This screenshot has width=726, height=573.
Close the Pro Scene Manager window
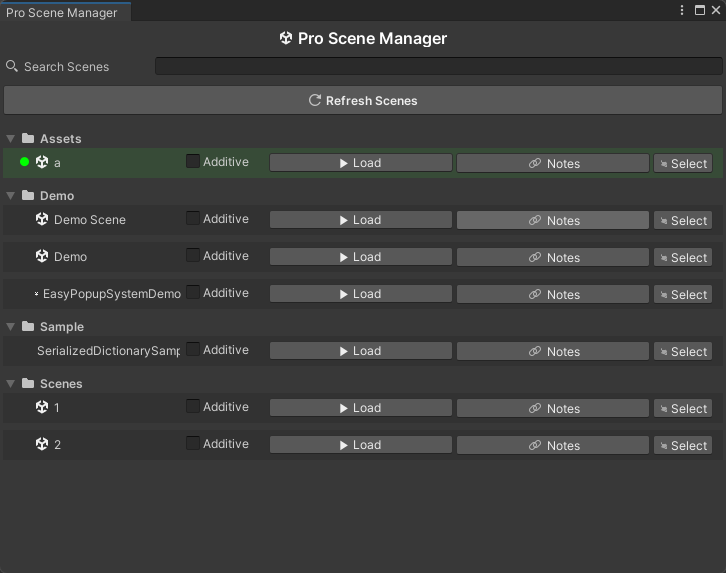716,10
